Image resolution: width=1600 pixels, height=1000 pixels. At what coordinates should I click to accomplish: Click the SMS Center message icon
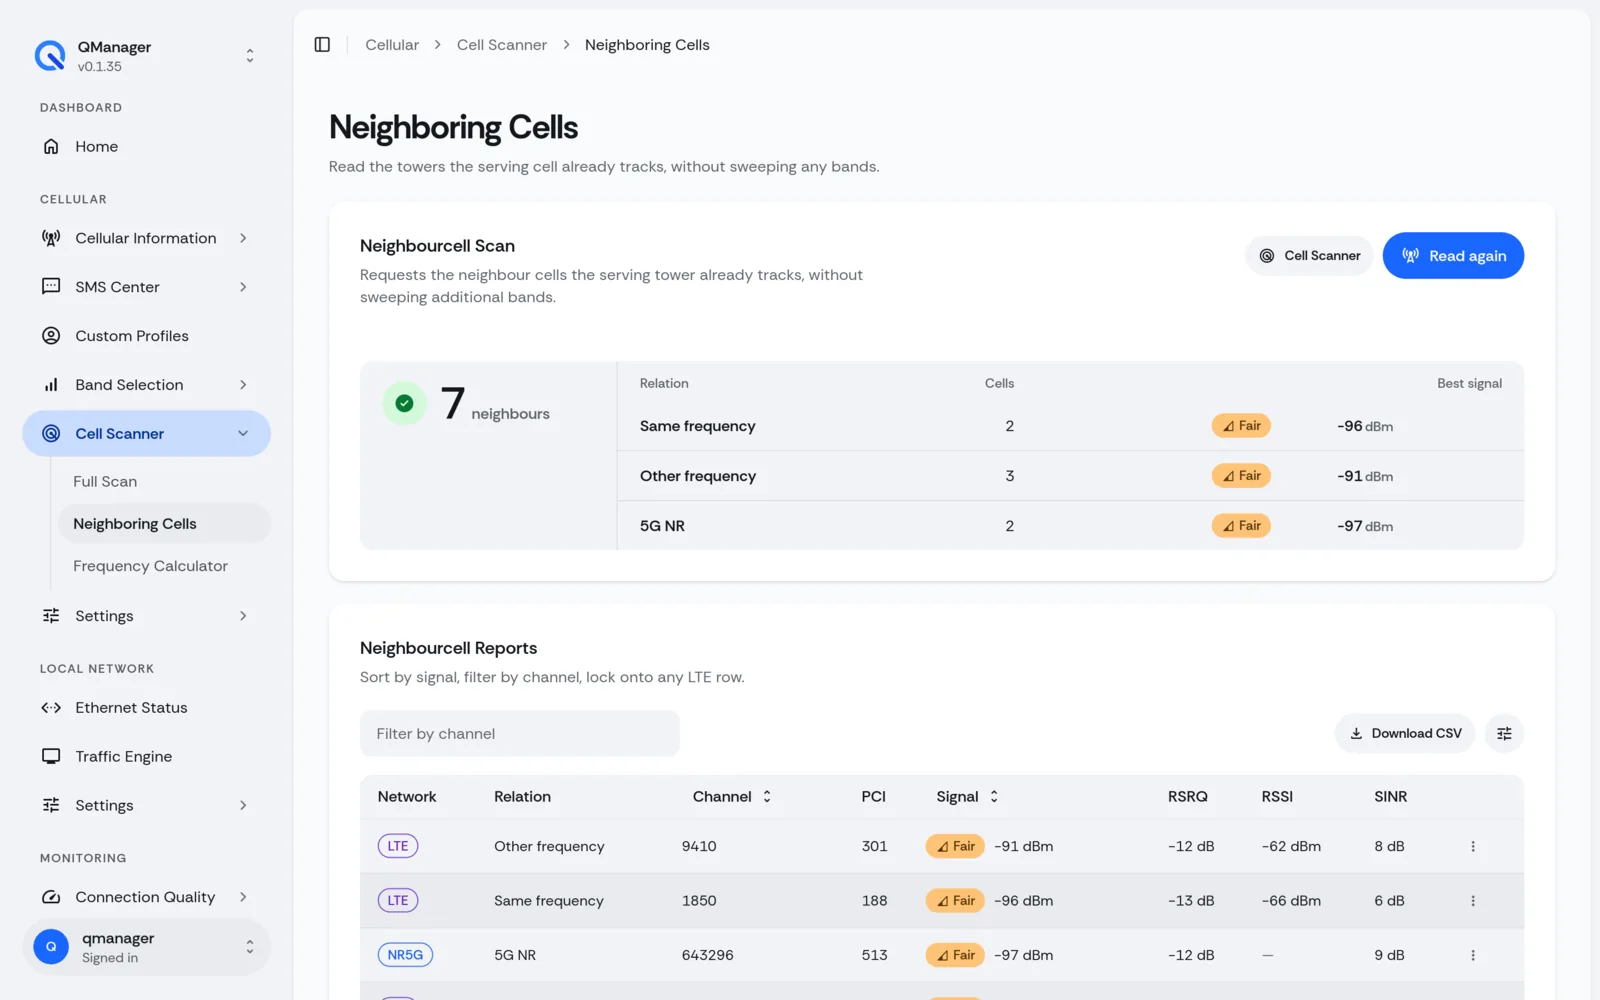point(51,287)
